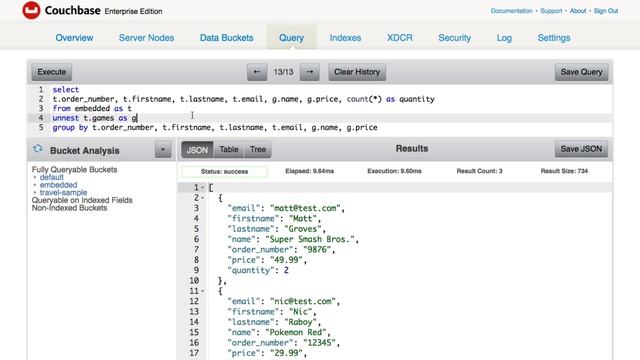Select the embedded bucket
The image size is (640, 360).
coord(58,185)
